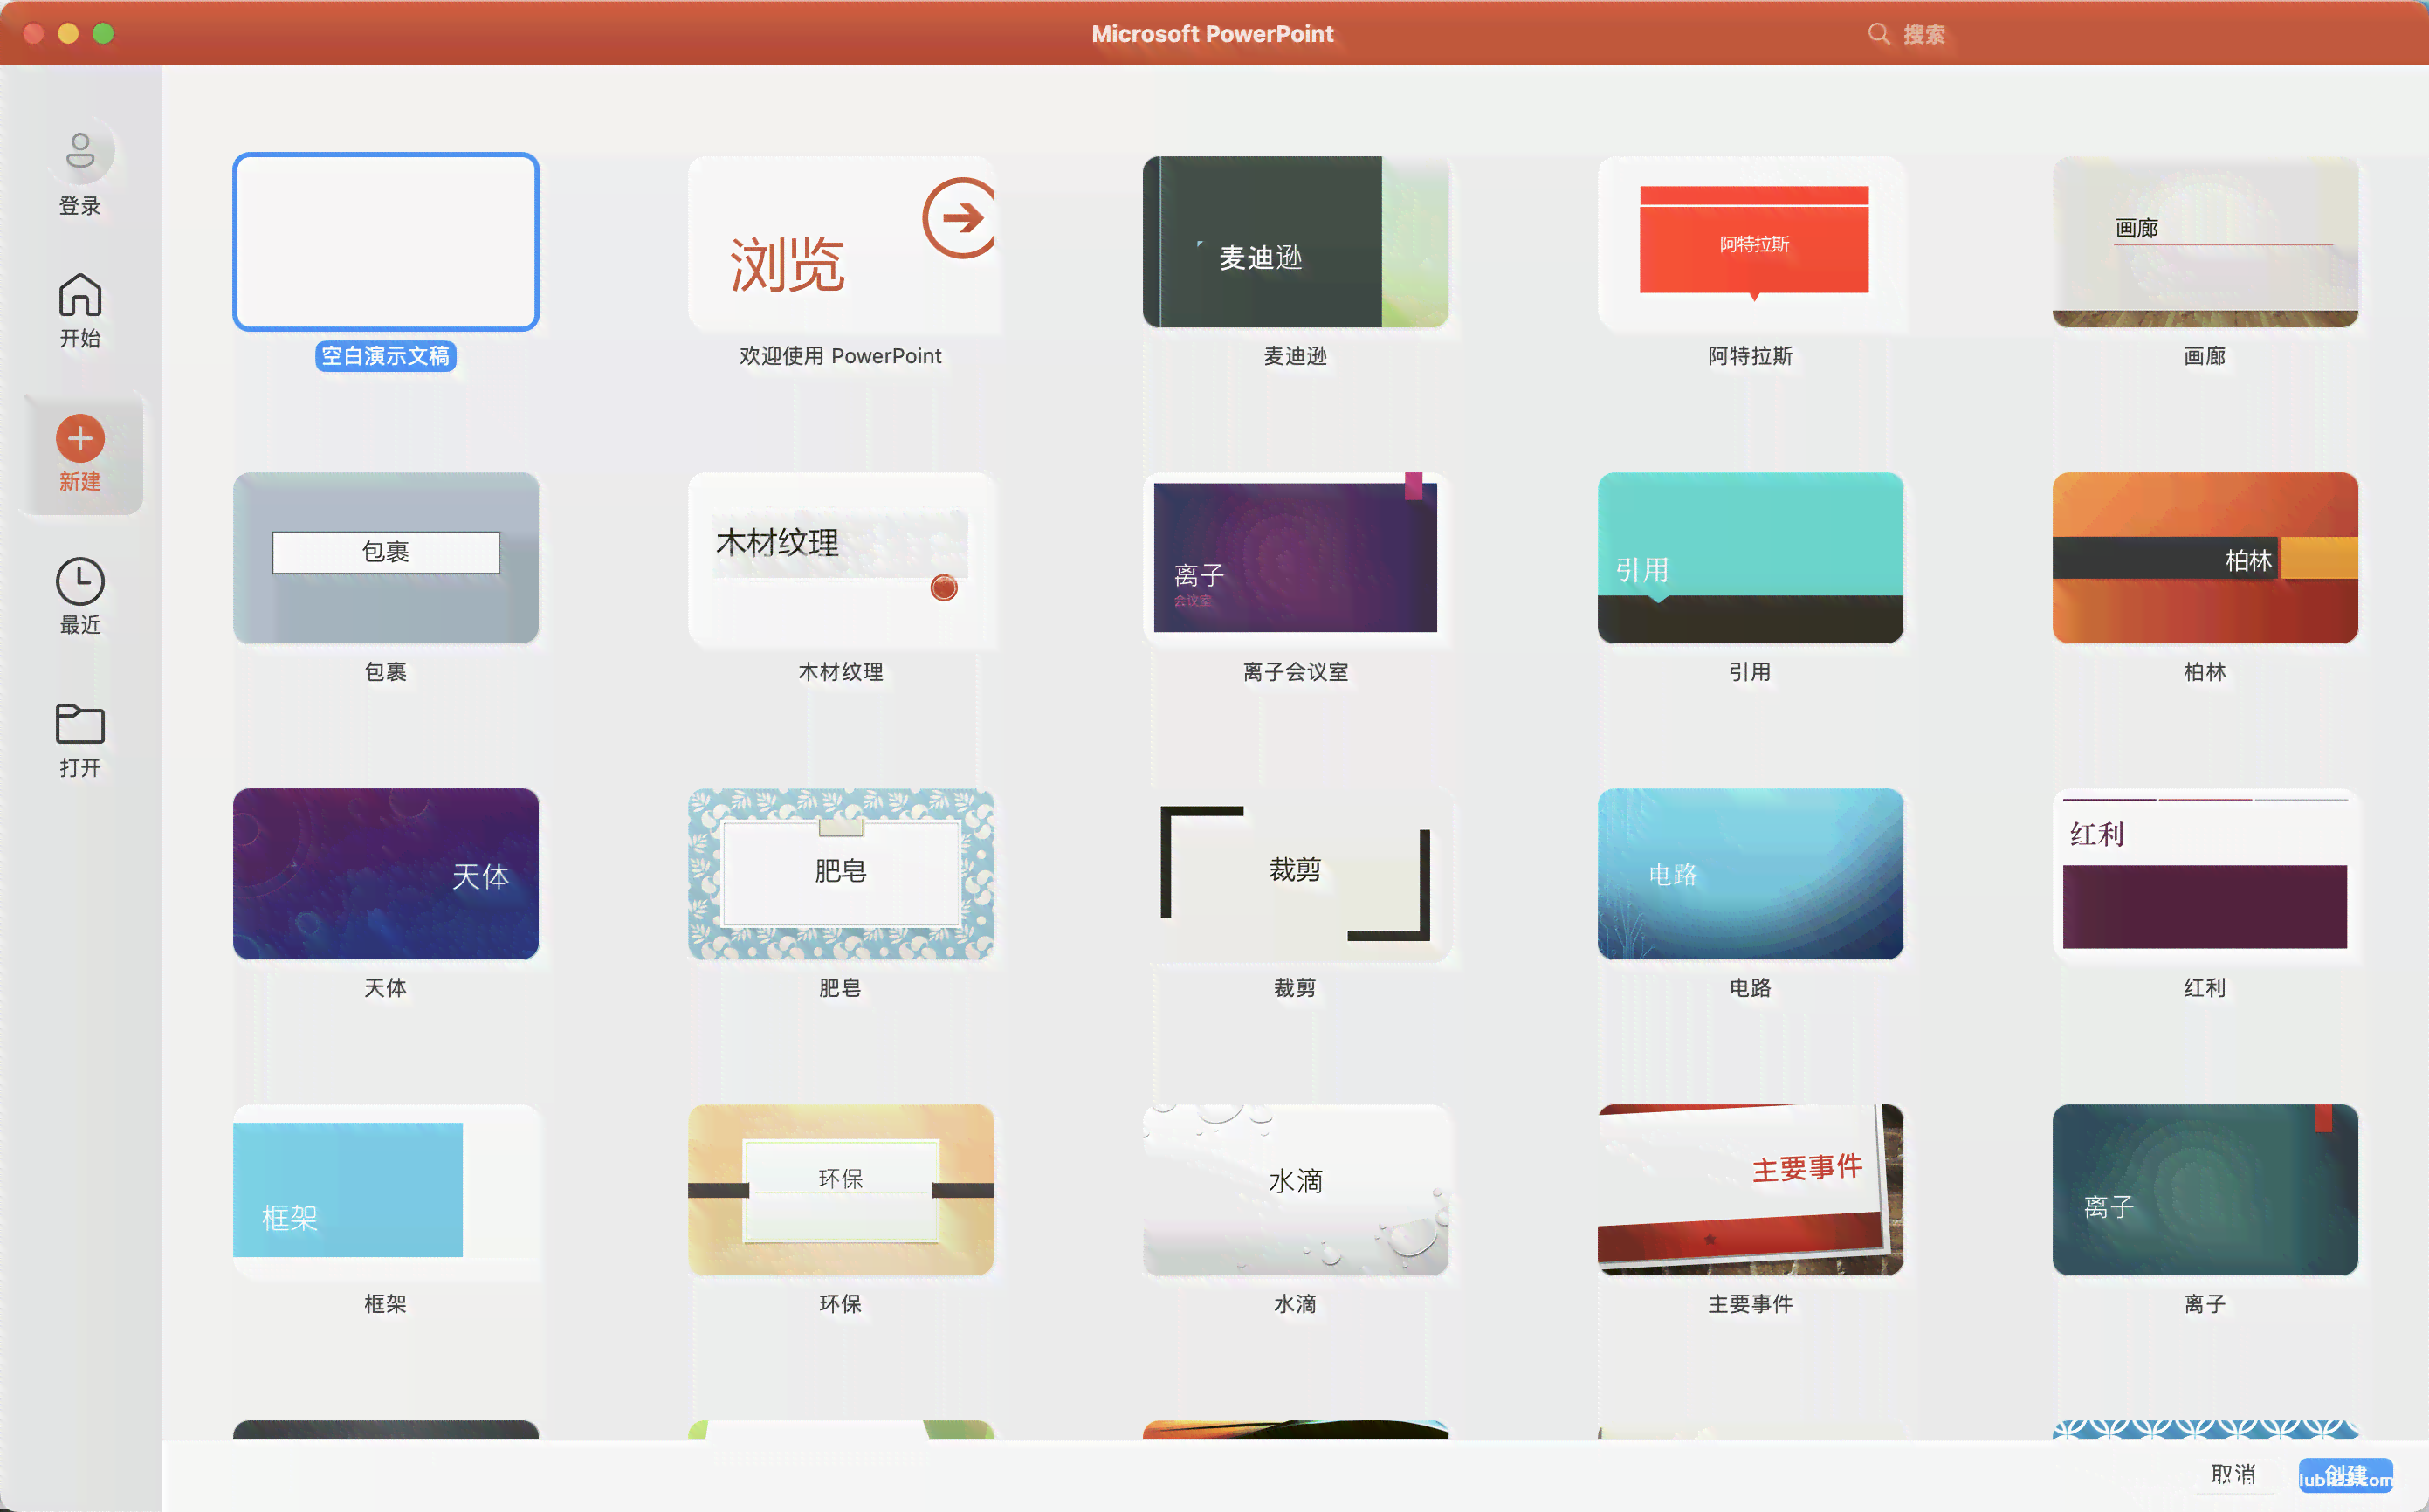Select the 新建 plus icon
2429x1512 pixels.
pyautogui.click(x=80, y=439)
